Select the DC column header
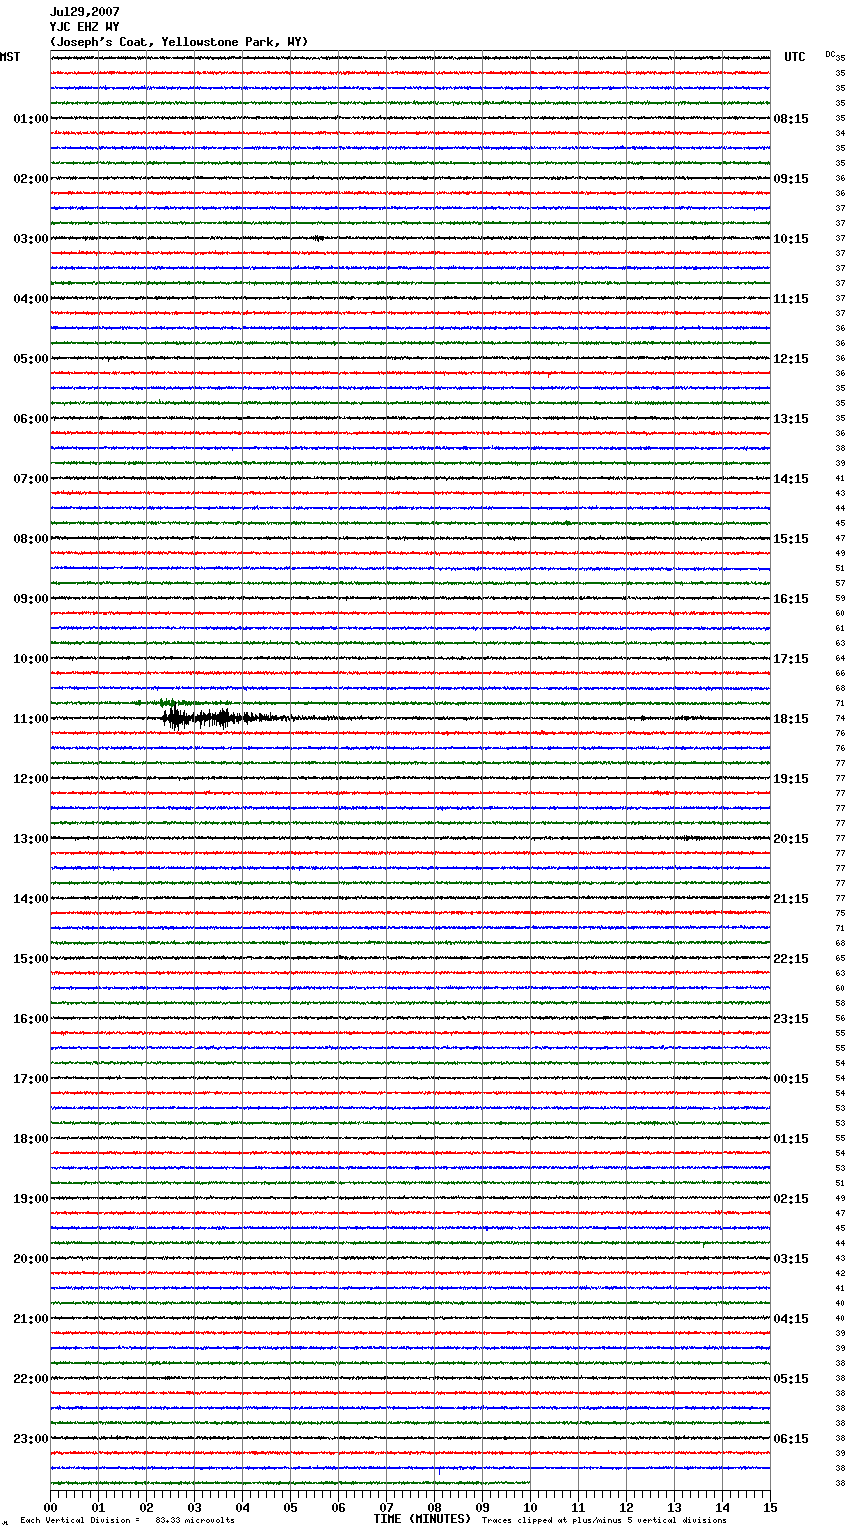 pos(830,54)
